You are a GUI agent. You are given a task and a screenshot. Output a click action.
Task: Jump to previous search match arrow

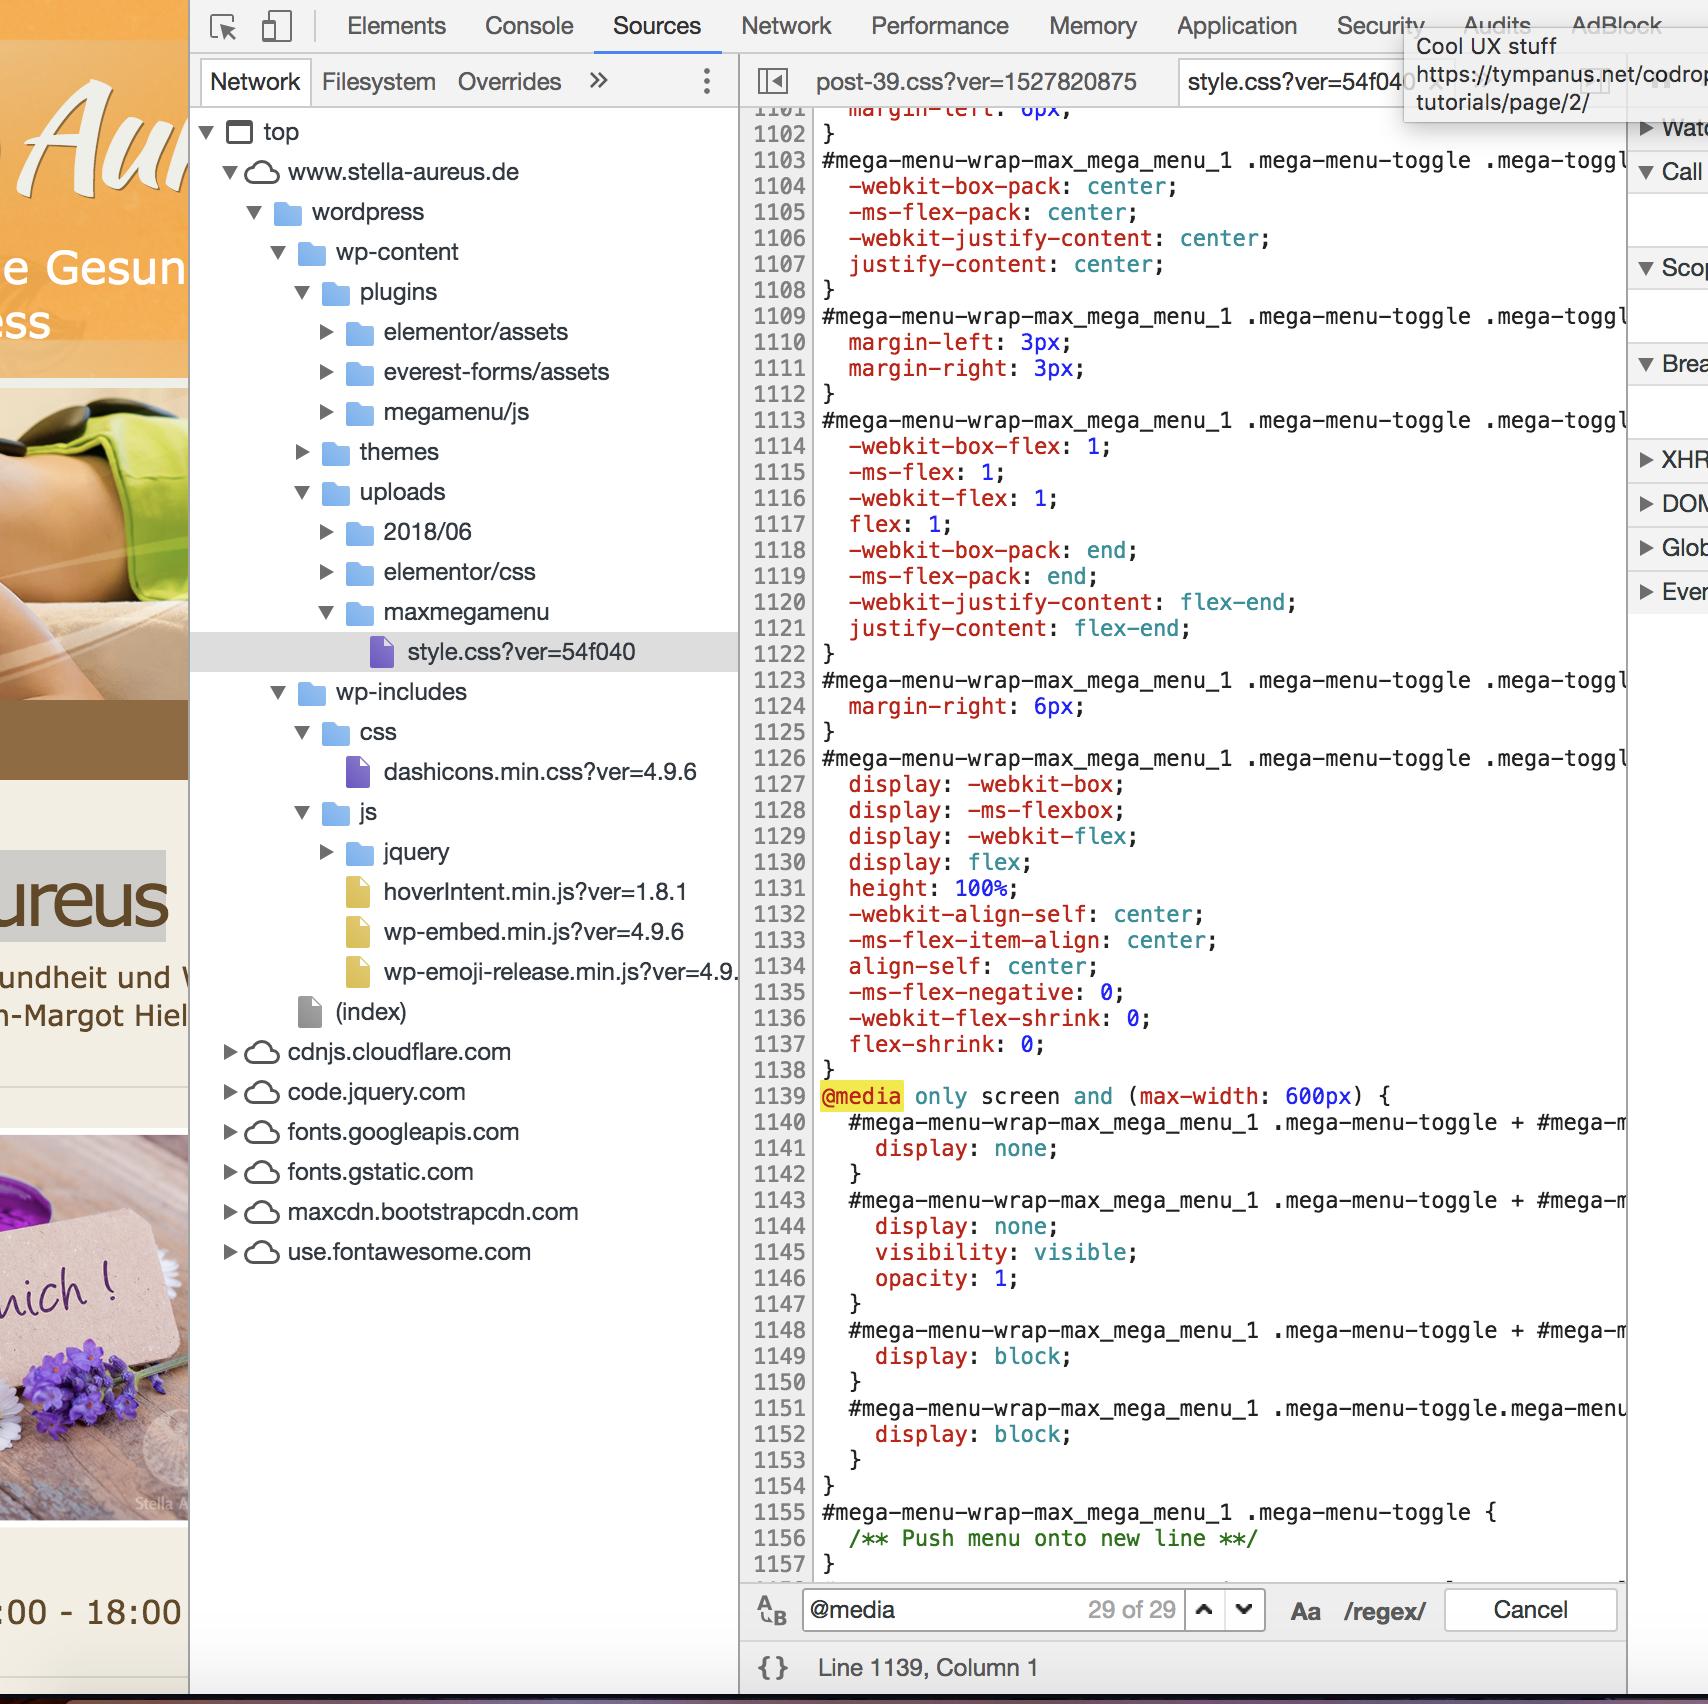(1205, 1610)
